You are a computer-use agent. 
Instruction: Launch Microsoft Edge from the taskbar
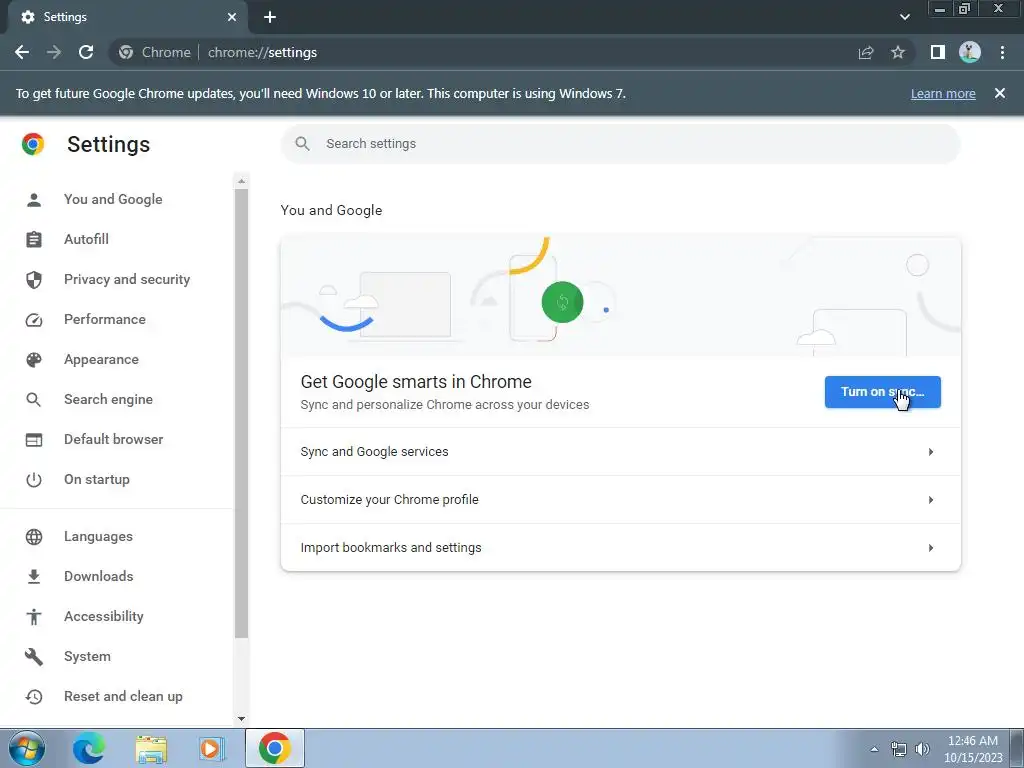pyautogui.click(x=89, y=748)
